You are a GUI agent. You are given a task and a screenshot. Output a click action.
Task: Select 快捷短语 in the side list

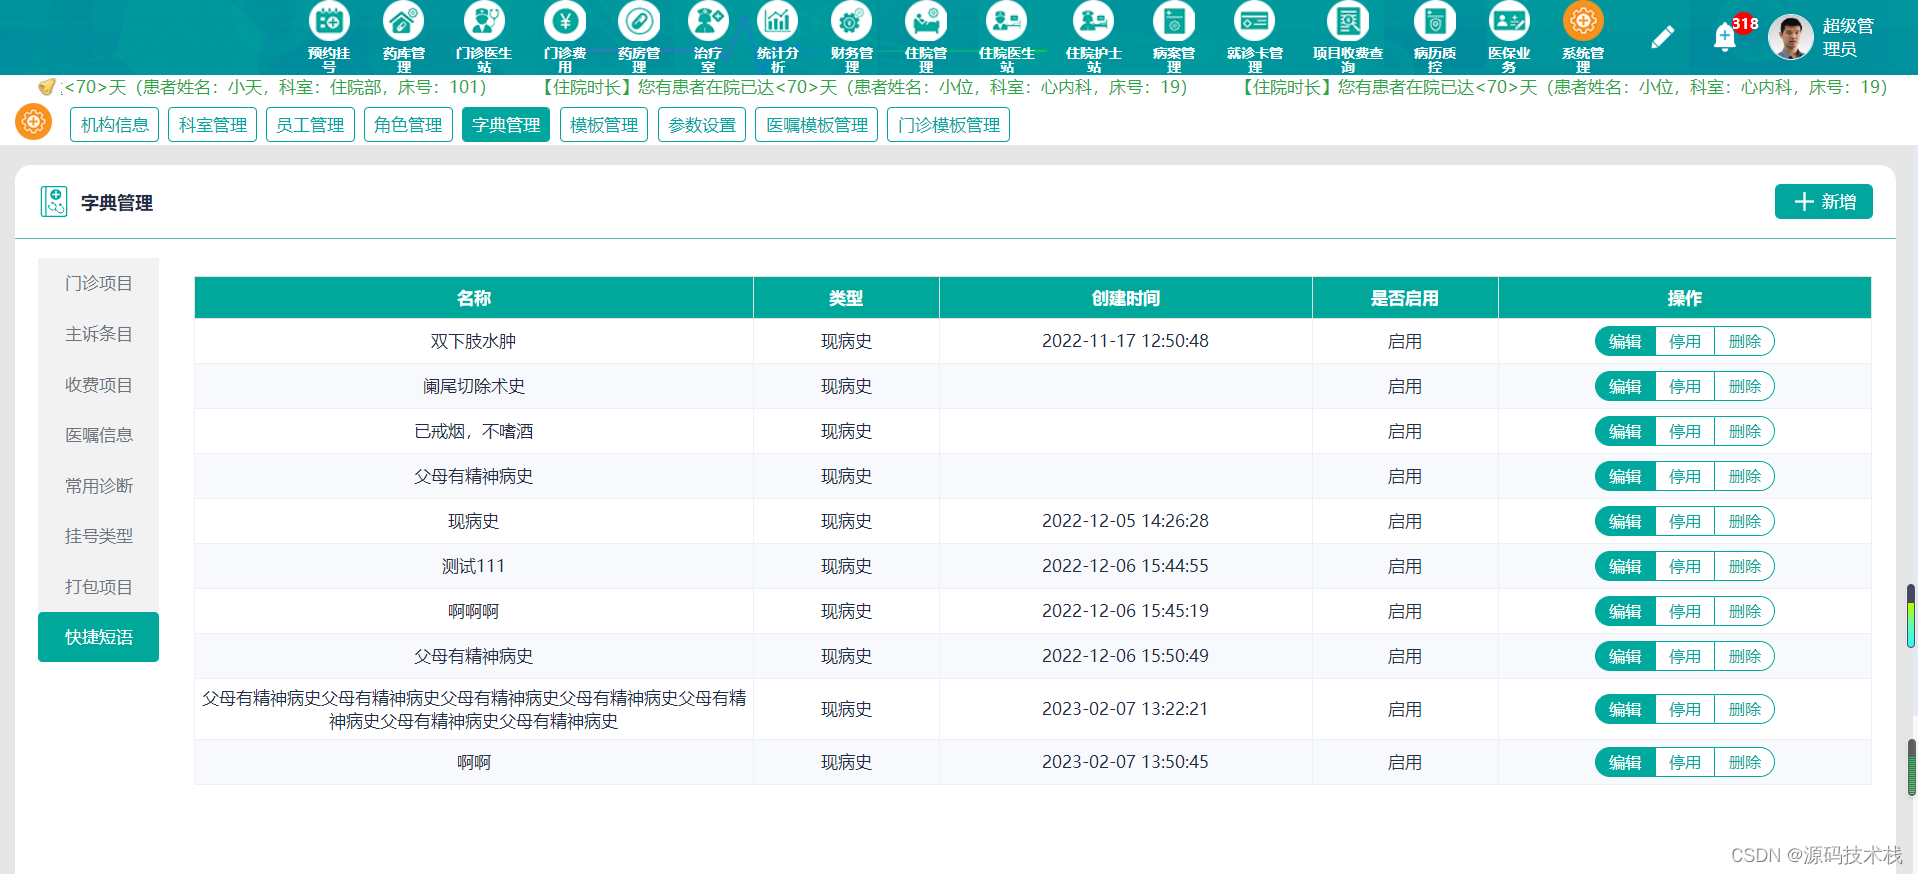98,637
